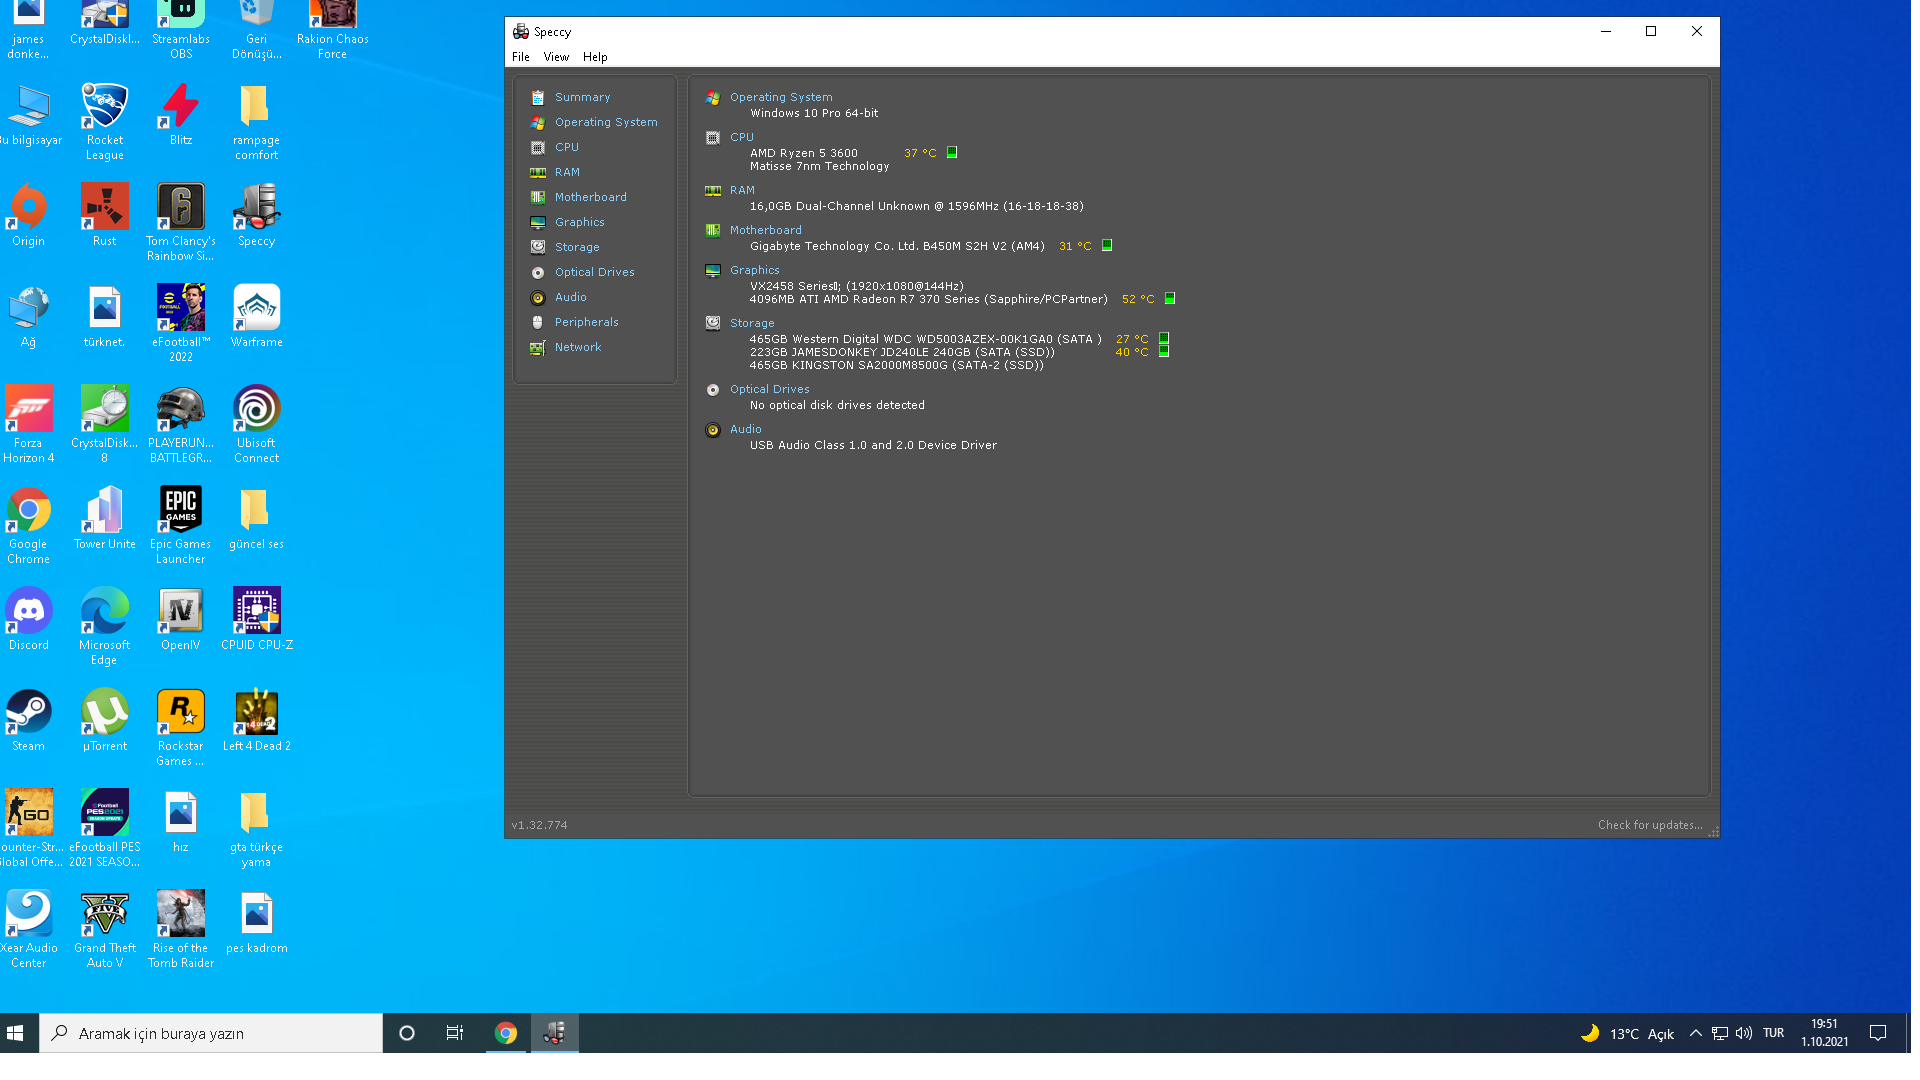This screenshot has height=1080, width=1920.
Task: Open the Graphics heading link in summary
Action: (754, 270)
